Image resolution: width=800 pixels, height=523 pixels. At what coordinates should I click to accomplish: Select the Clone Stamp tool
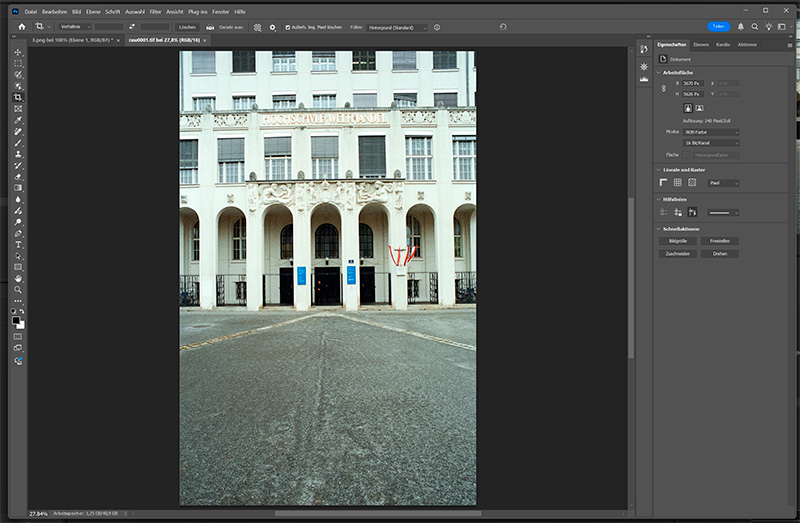(18, 154)
